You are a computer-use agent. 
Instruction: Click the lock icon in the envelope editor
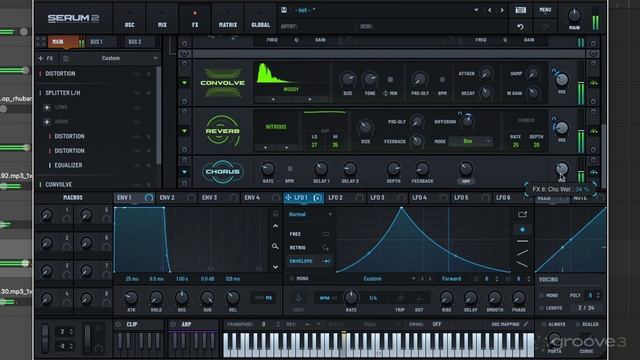tap(276, 213)
